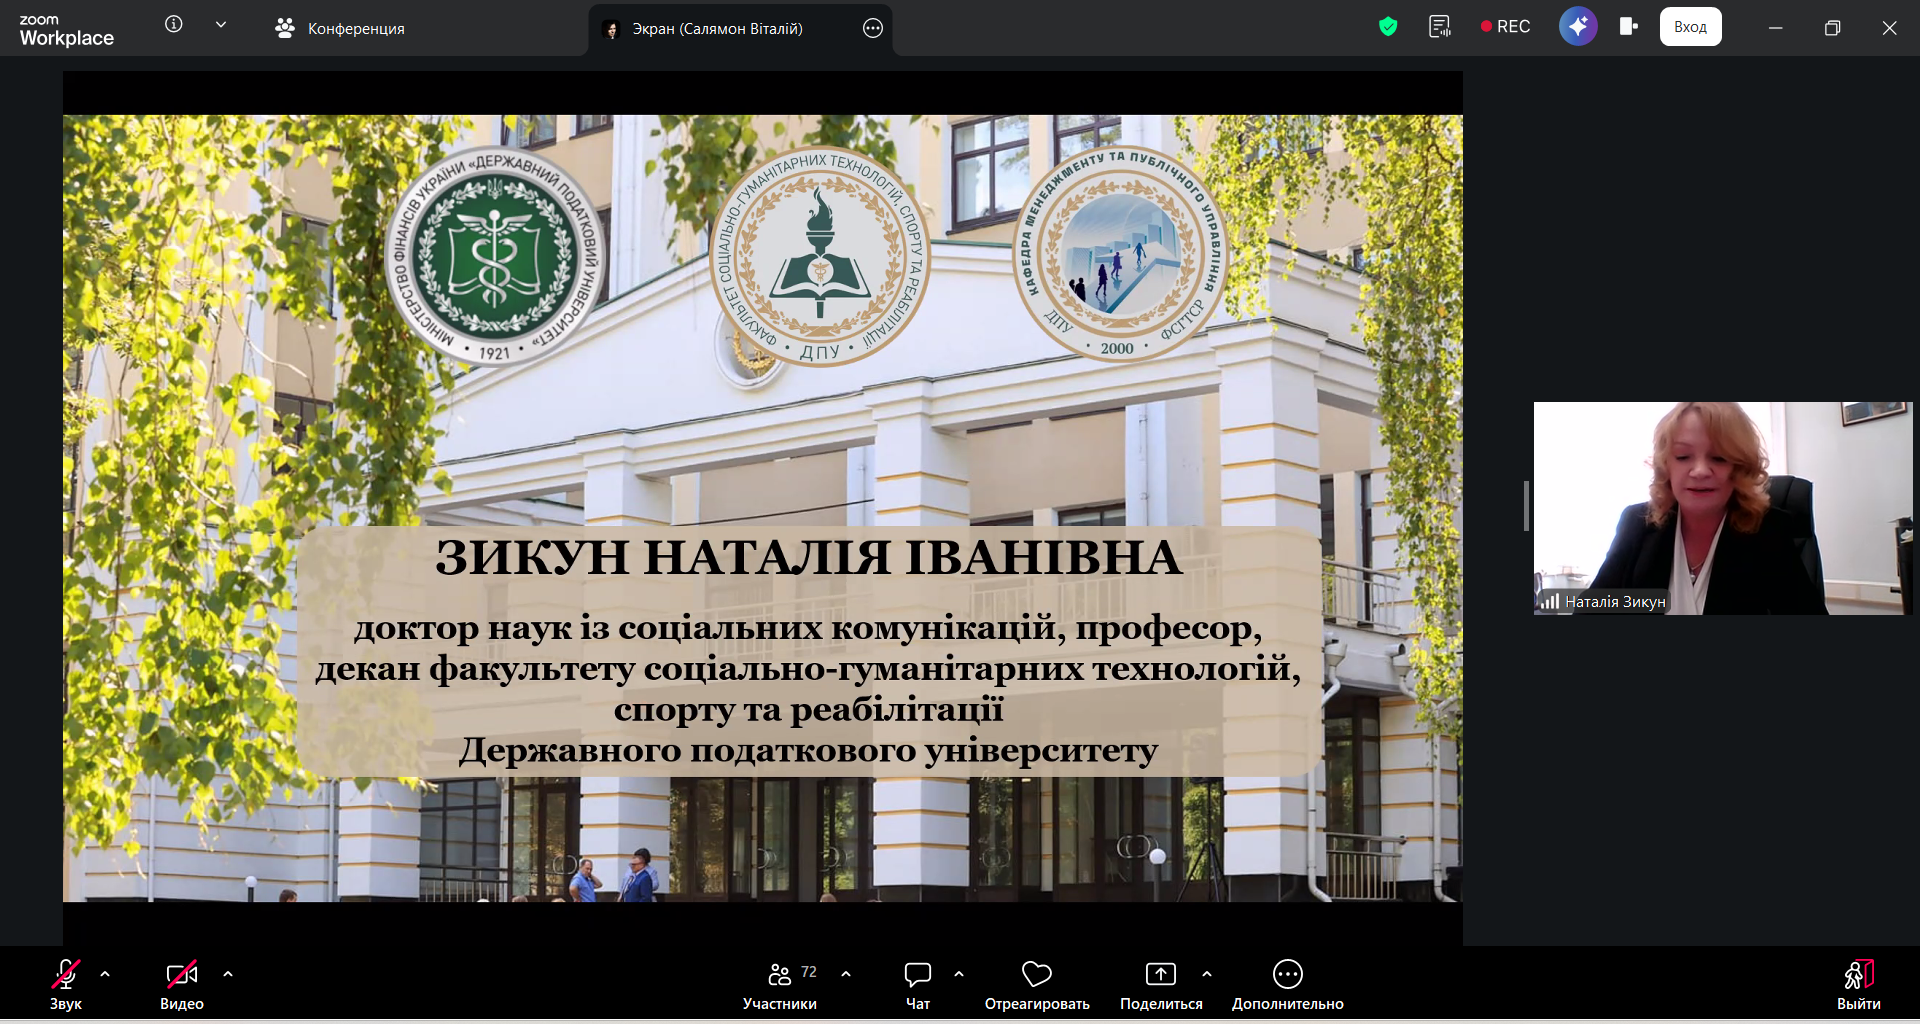The image size is (1920, 1024).
Task: Toggle the side panel layout icon
Action: [1629, 27]
